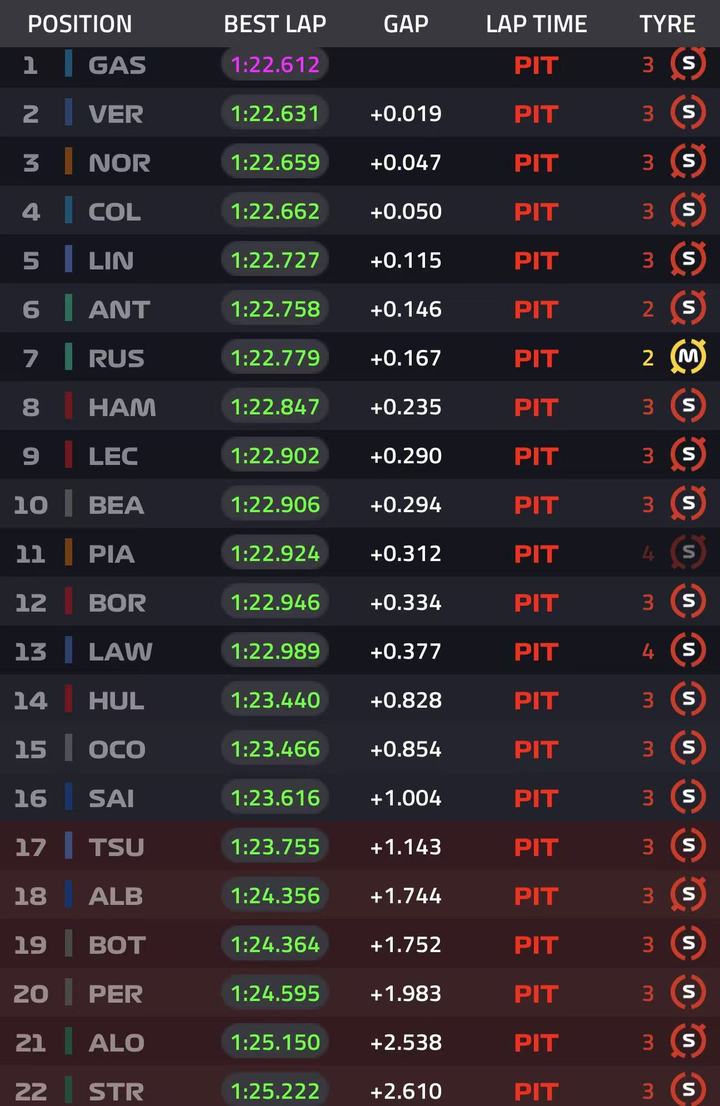This screenshot has height=1106, width=720.
Task: Click RUS yellow medium tyre icon
Action: point(688,358)
